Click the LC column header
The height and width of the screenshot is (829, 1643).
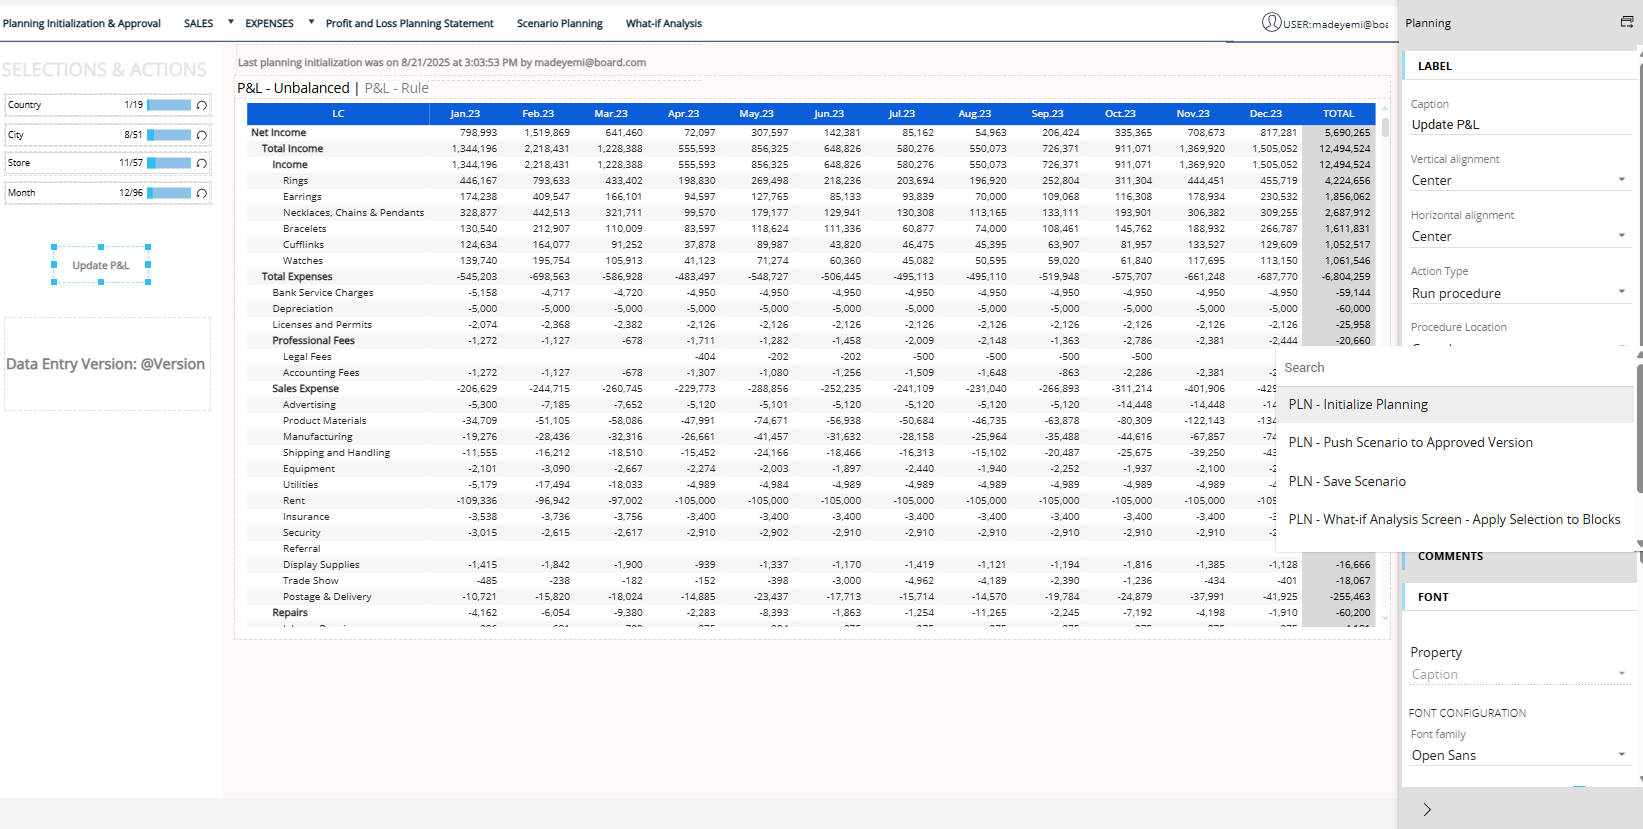(x=338, y=114)
